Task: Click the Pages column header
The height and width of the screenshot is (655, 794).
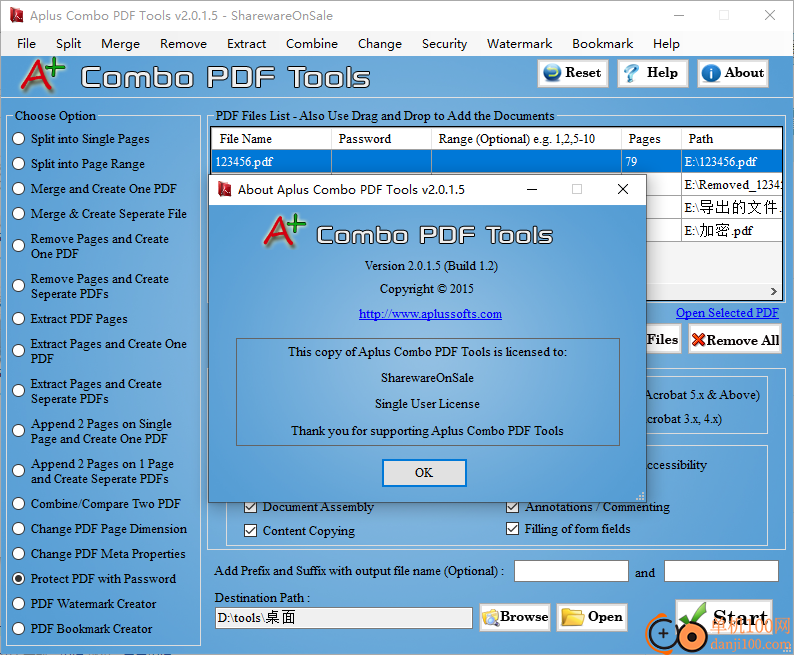Action: click(651, 139)
